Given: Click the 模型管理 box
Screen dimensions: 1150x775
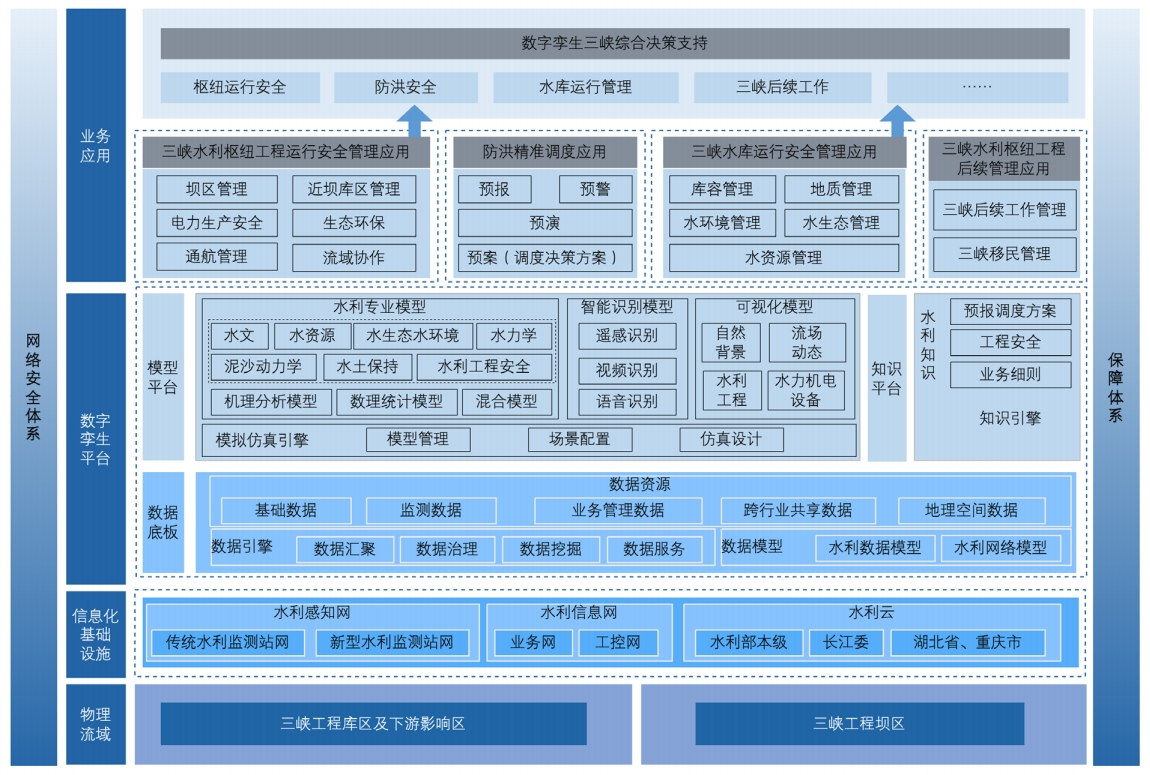Looking at the screenshot, I should pos(418,439).
